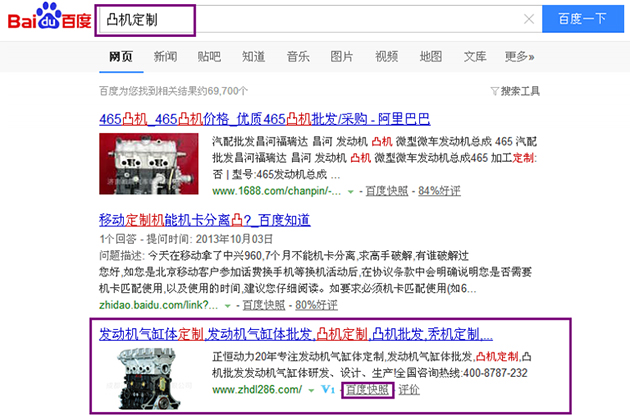Viewport: 630px width, 417px height.
Task: Click the Baidu paw logo
Action: [x=47, y=19]
